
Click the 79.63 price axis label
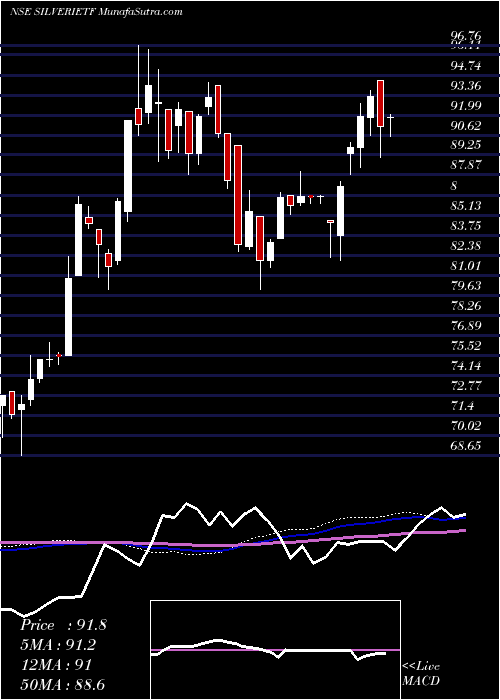466,286
